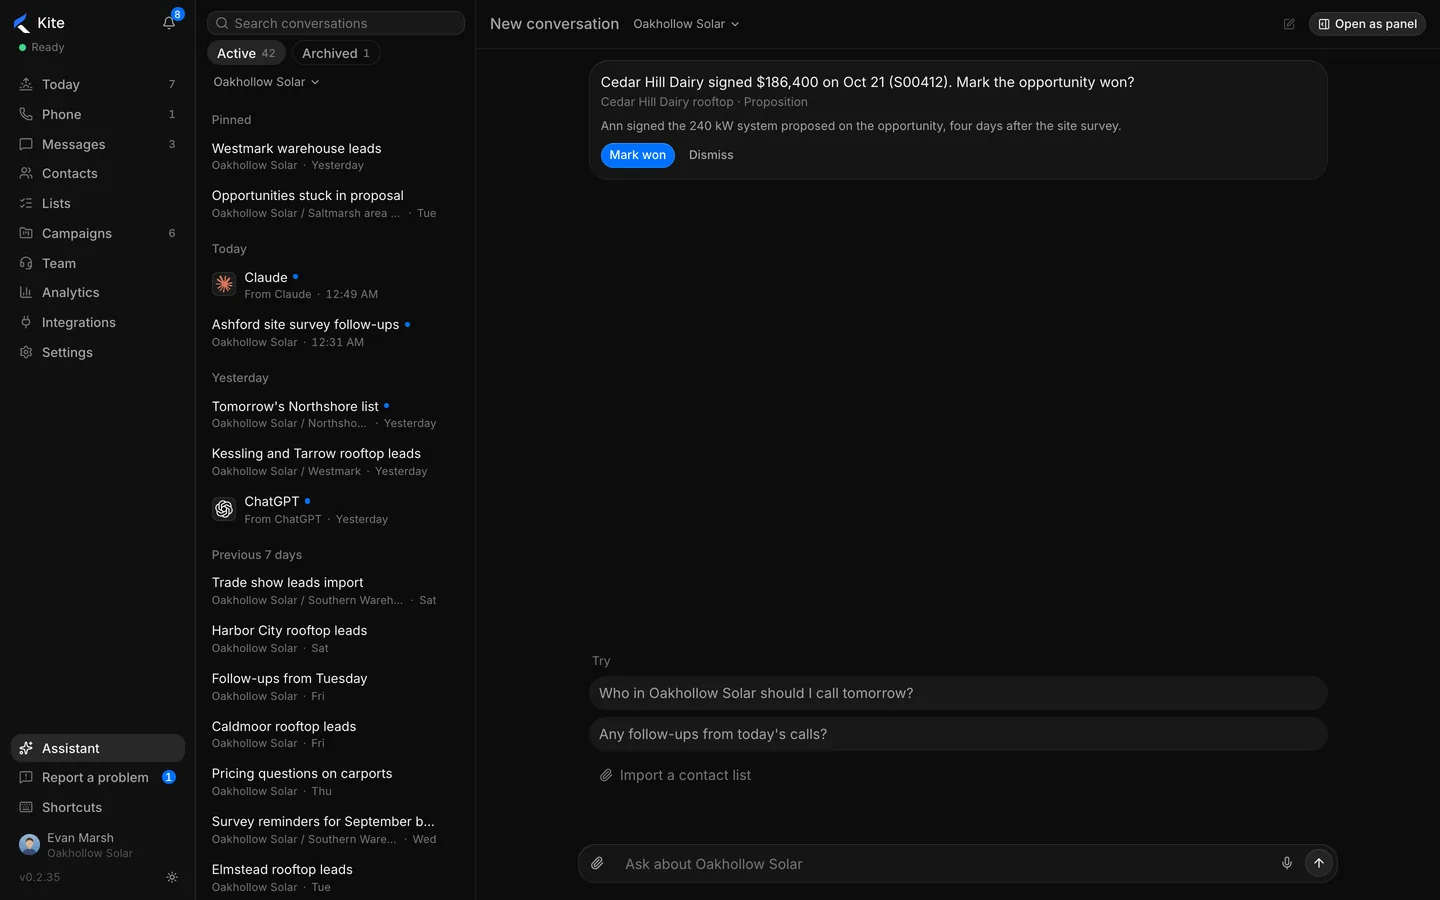1440x900 pixels.
Task: Open 'Pricing questions on carports' conversation
Action: (x=334, y=782)
